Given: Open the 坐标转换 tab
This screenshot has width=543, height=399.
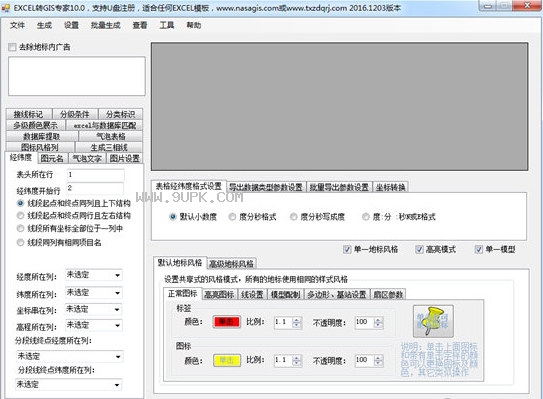Looking at the screenshot, I should pyautogui.click(x=391, y=187).
